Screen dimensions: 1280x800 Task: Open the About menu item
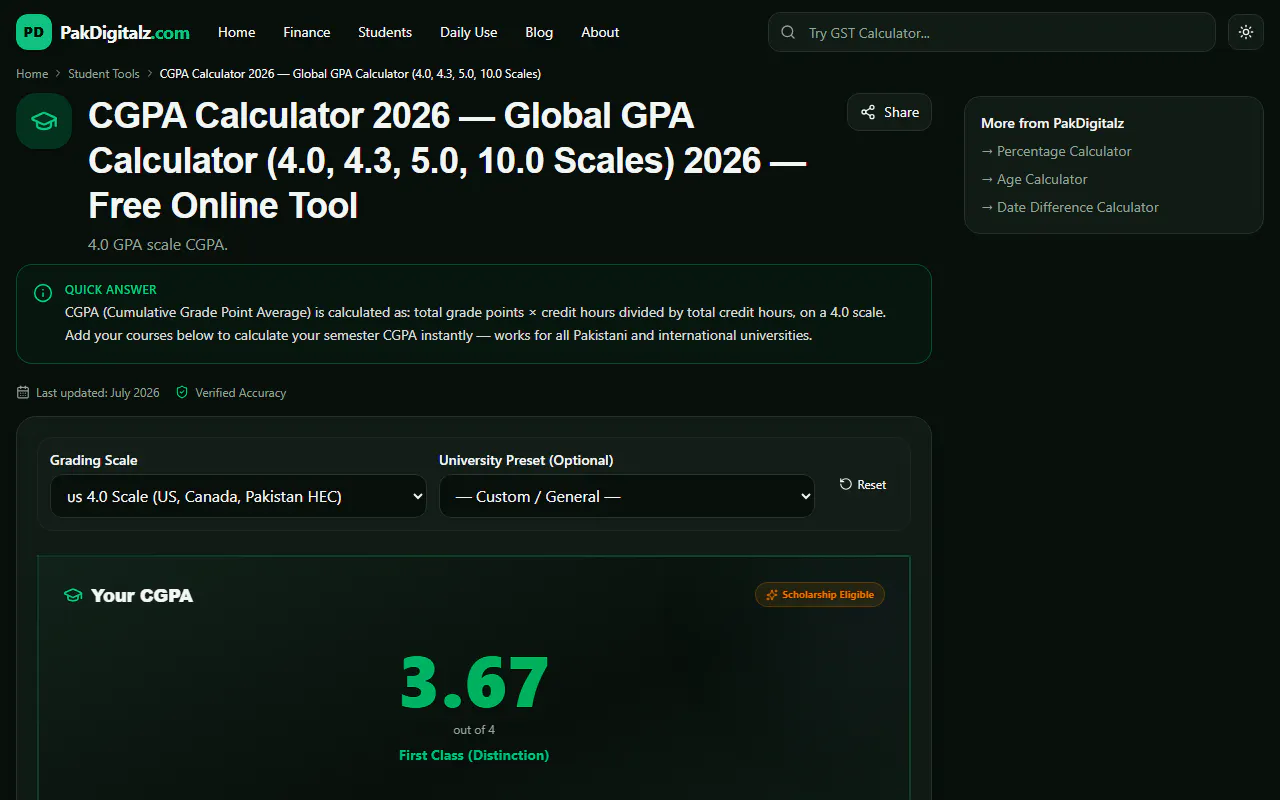click(x=600, y=32)
